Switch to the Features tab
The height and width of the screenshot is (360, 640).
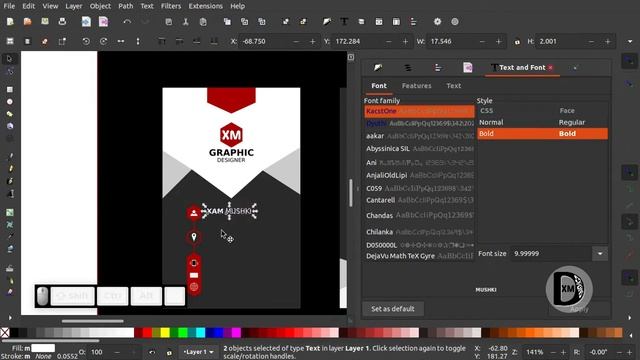(x=416, y=86)
